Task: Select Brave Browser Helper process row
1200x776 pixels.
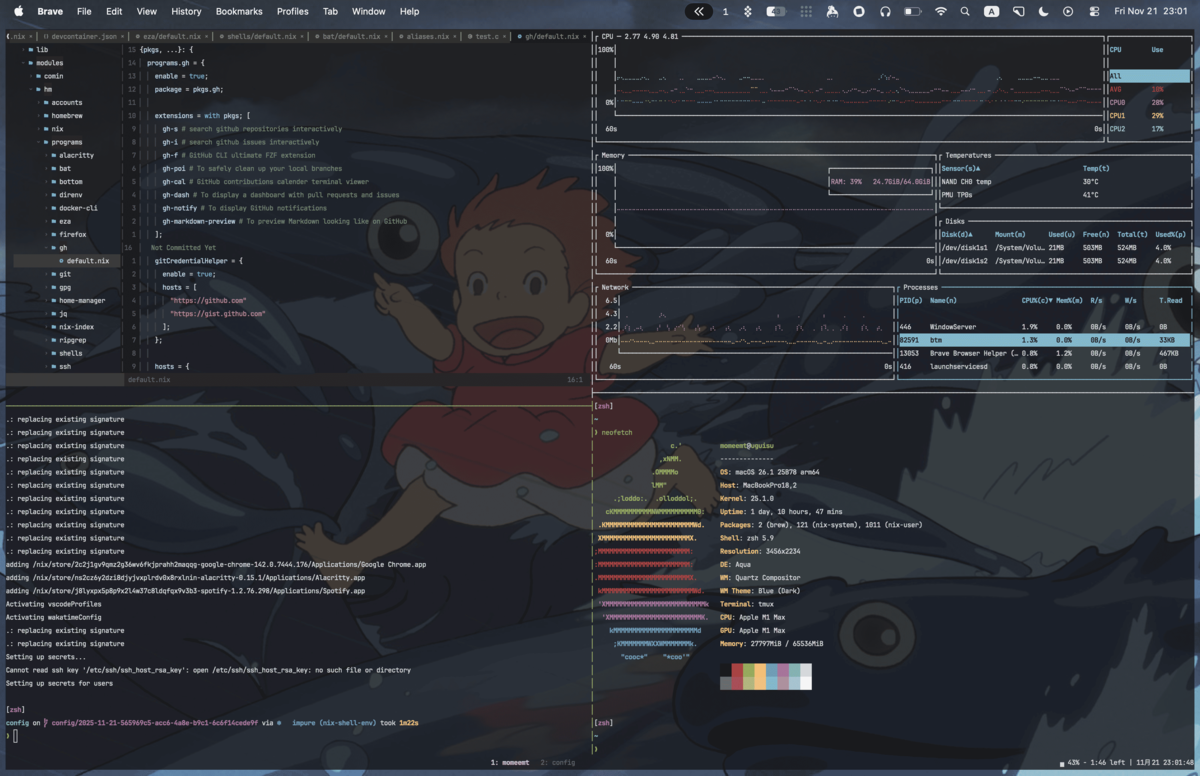Action: pyautogui.click(x=1045, y=353)
